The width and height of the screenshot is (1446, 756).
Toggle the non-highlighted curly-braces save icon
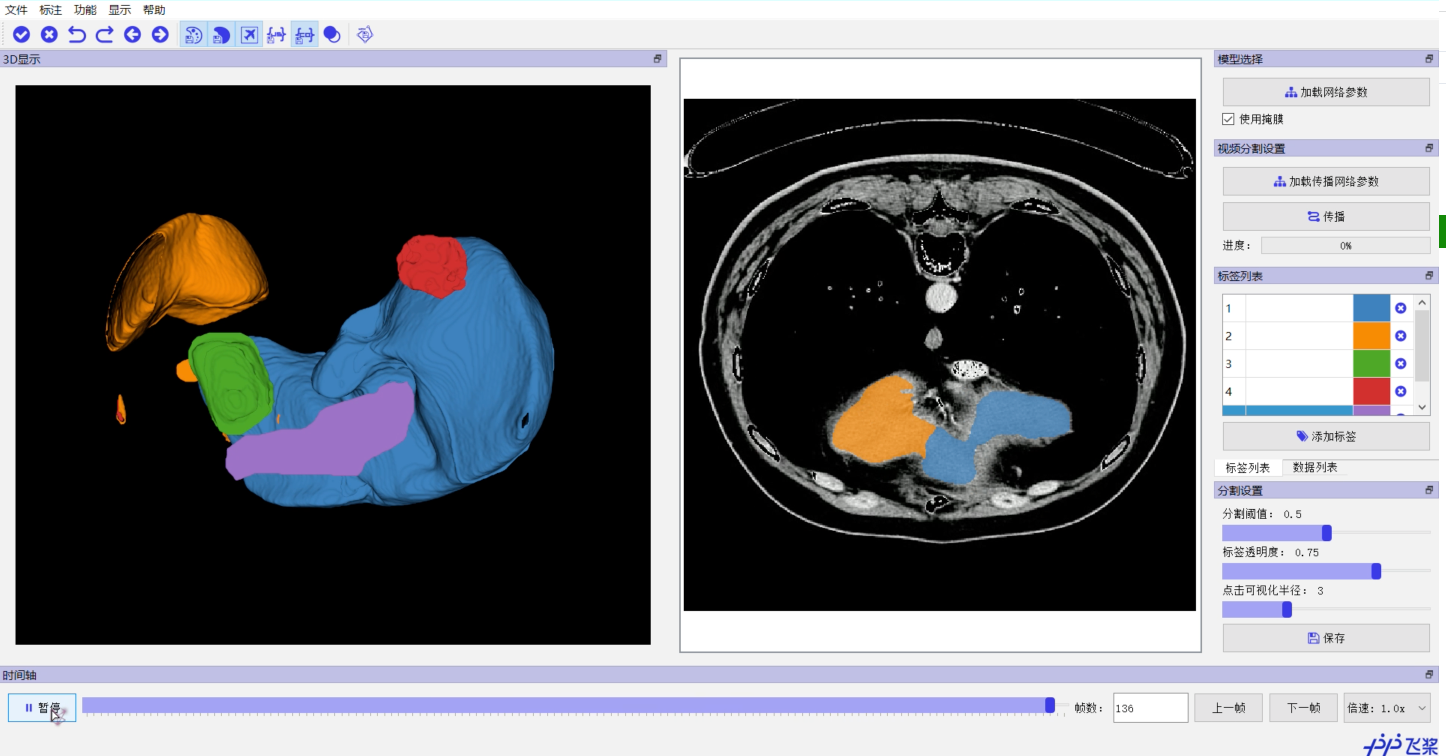276,35
